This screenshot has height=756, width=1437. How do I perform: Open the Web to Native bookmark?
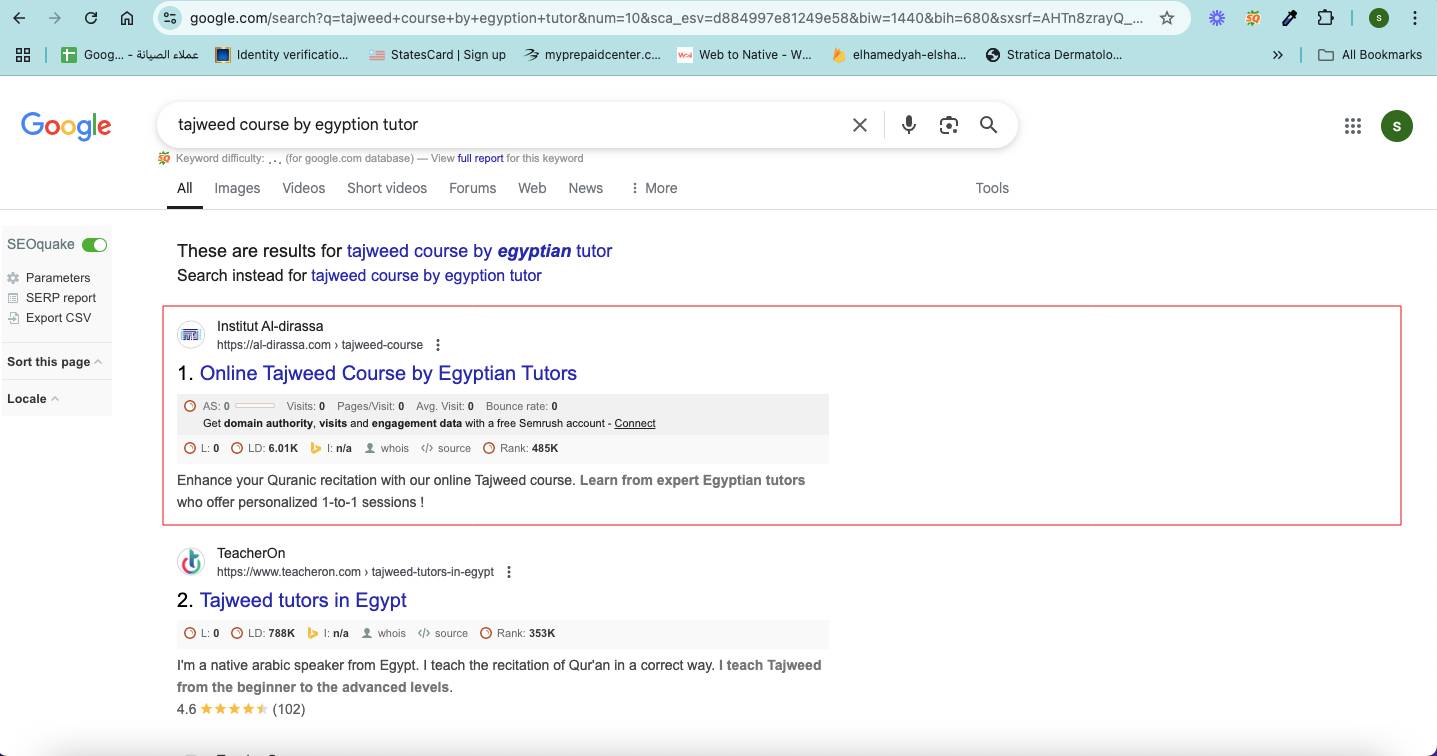745,55
